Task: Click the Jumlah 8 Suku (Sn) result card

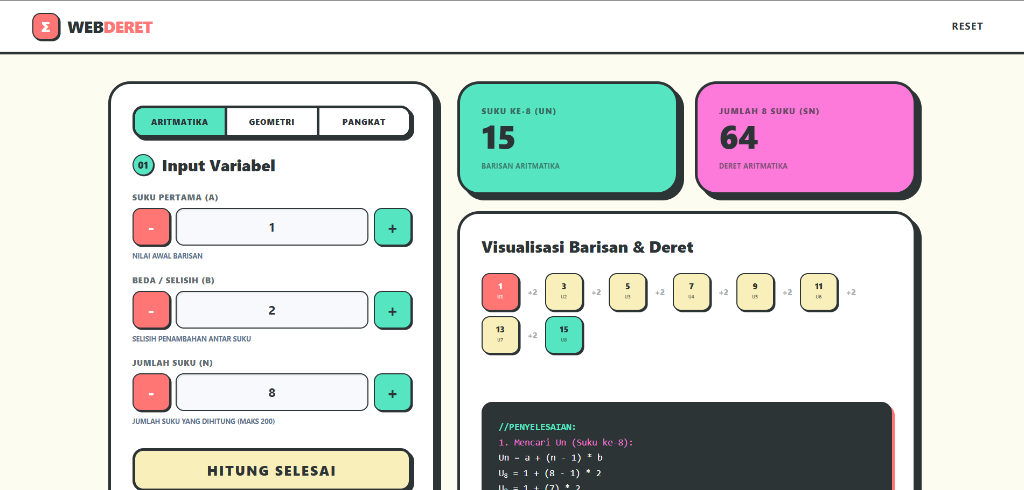Action: click(805, 138)
